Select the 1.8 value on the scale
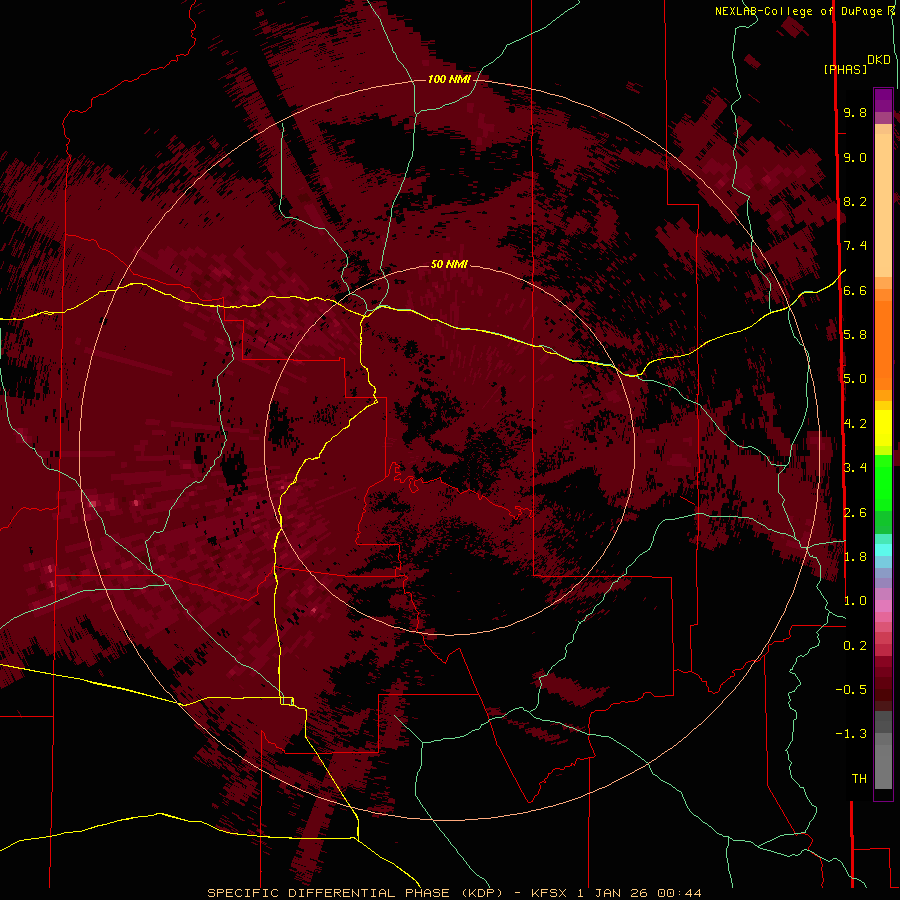The image size is (900, 900). click(855, 557)
